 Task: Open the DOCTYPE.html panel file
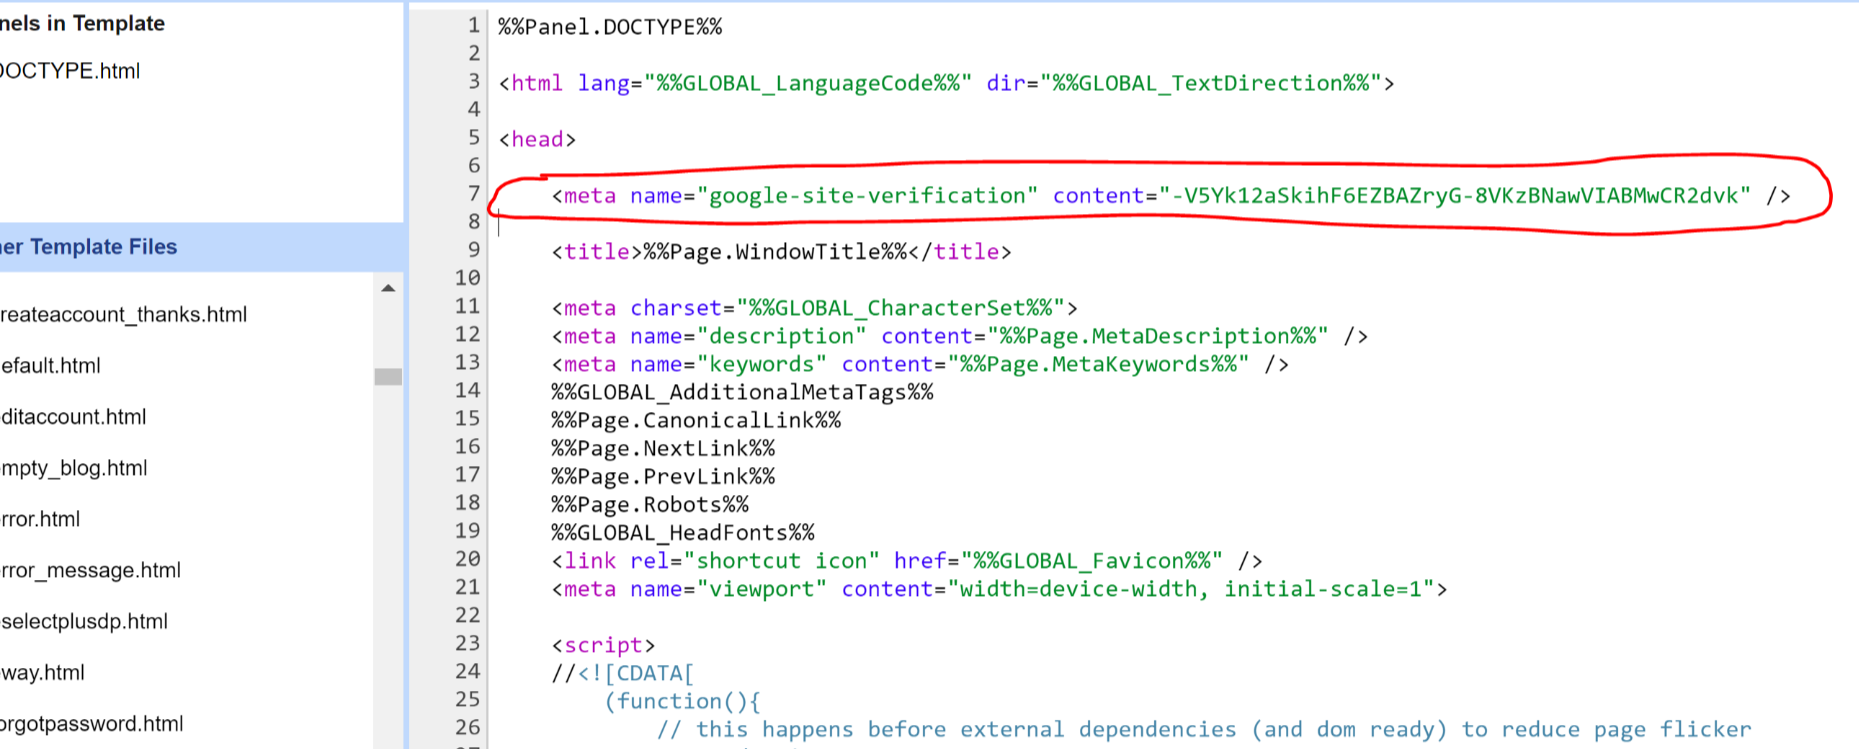tap(70, 71)
